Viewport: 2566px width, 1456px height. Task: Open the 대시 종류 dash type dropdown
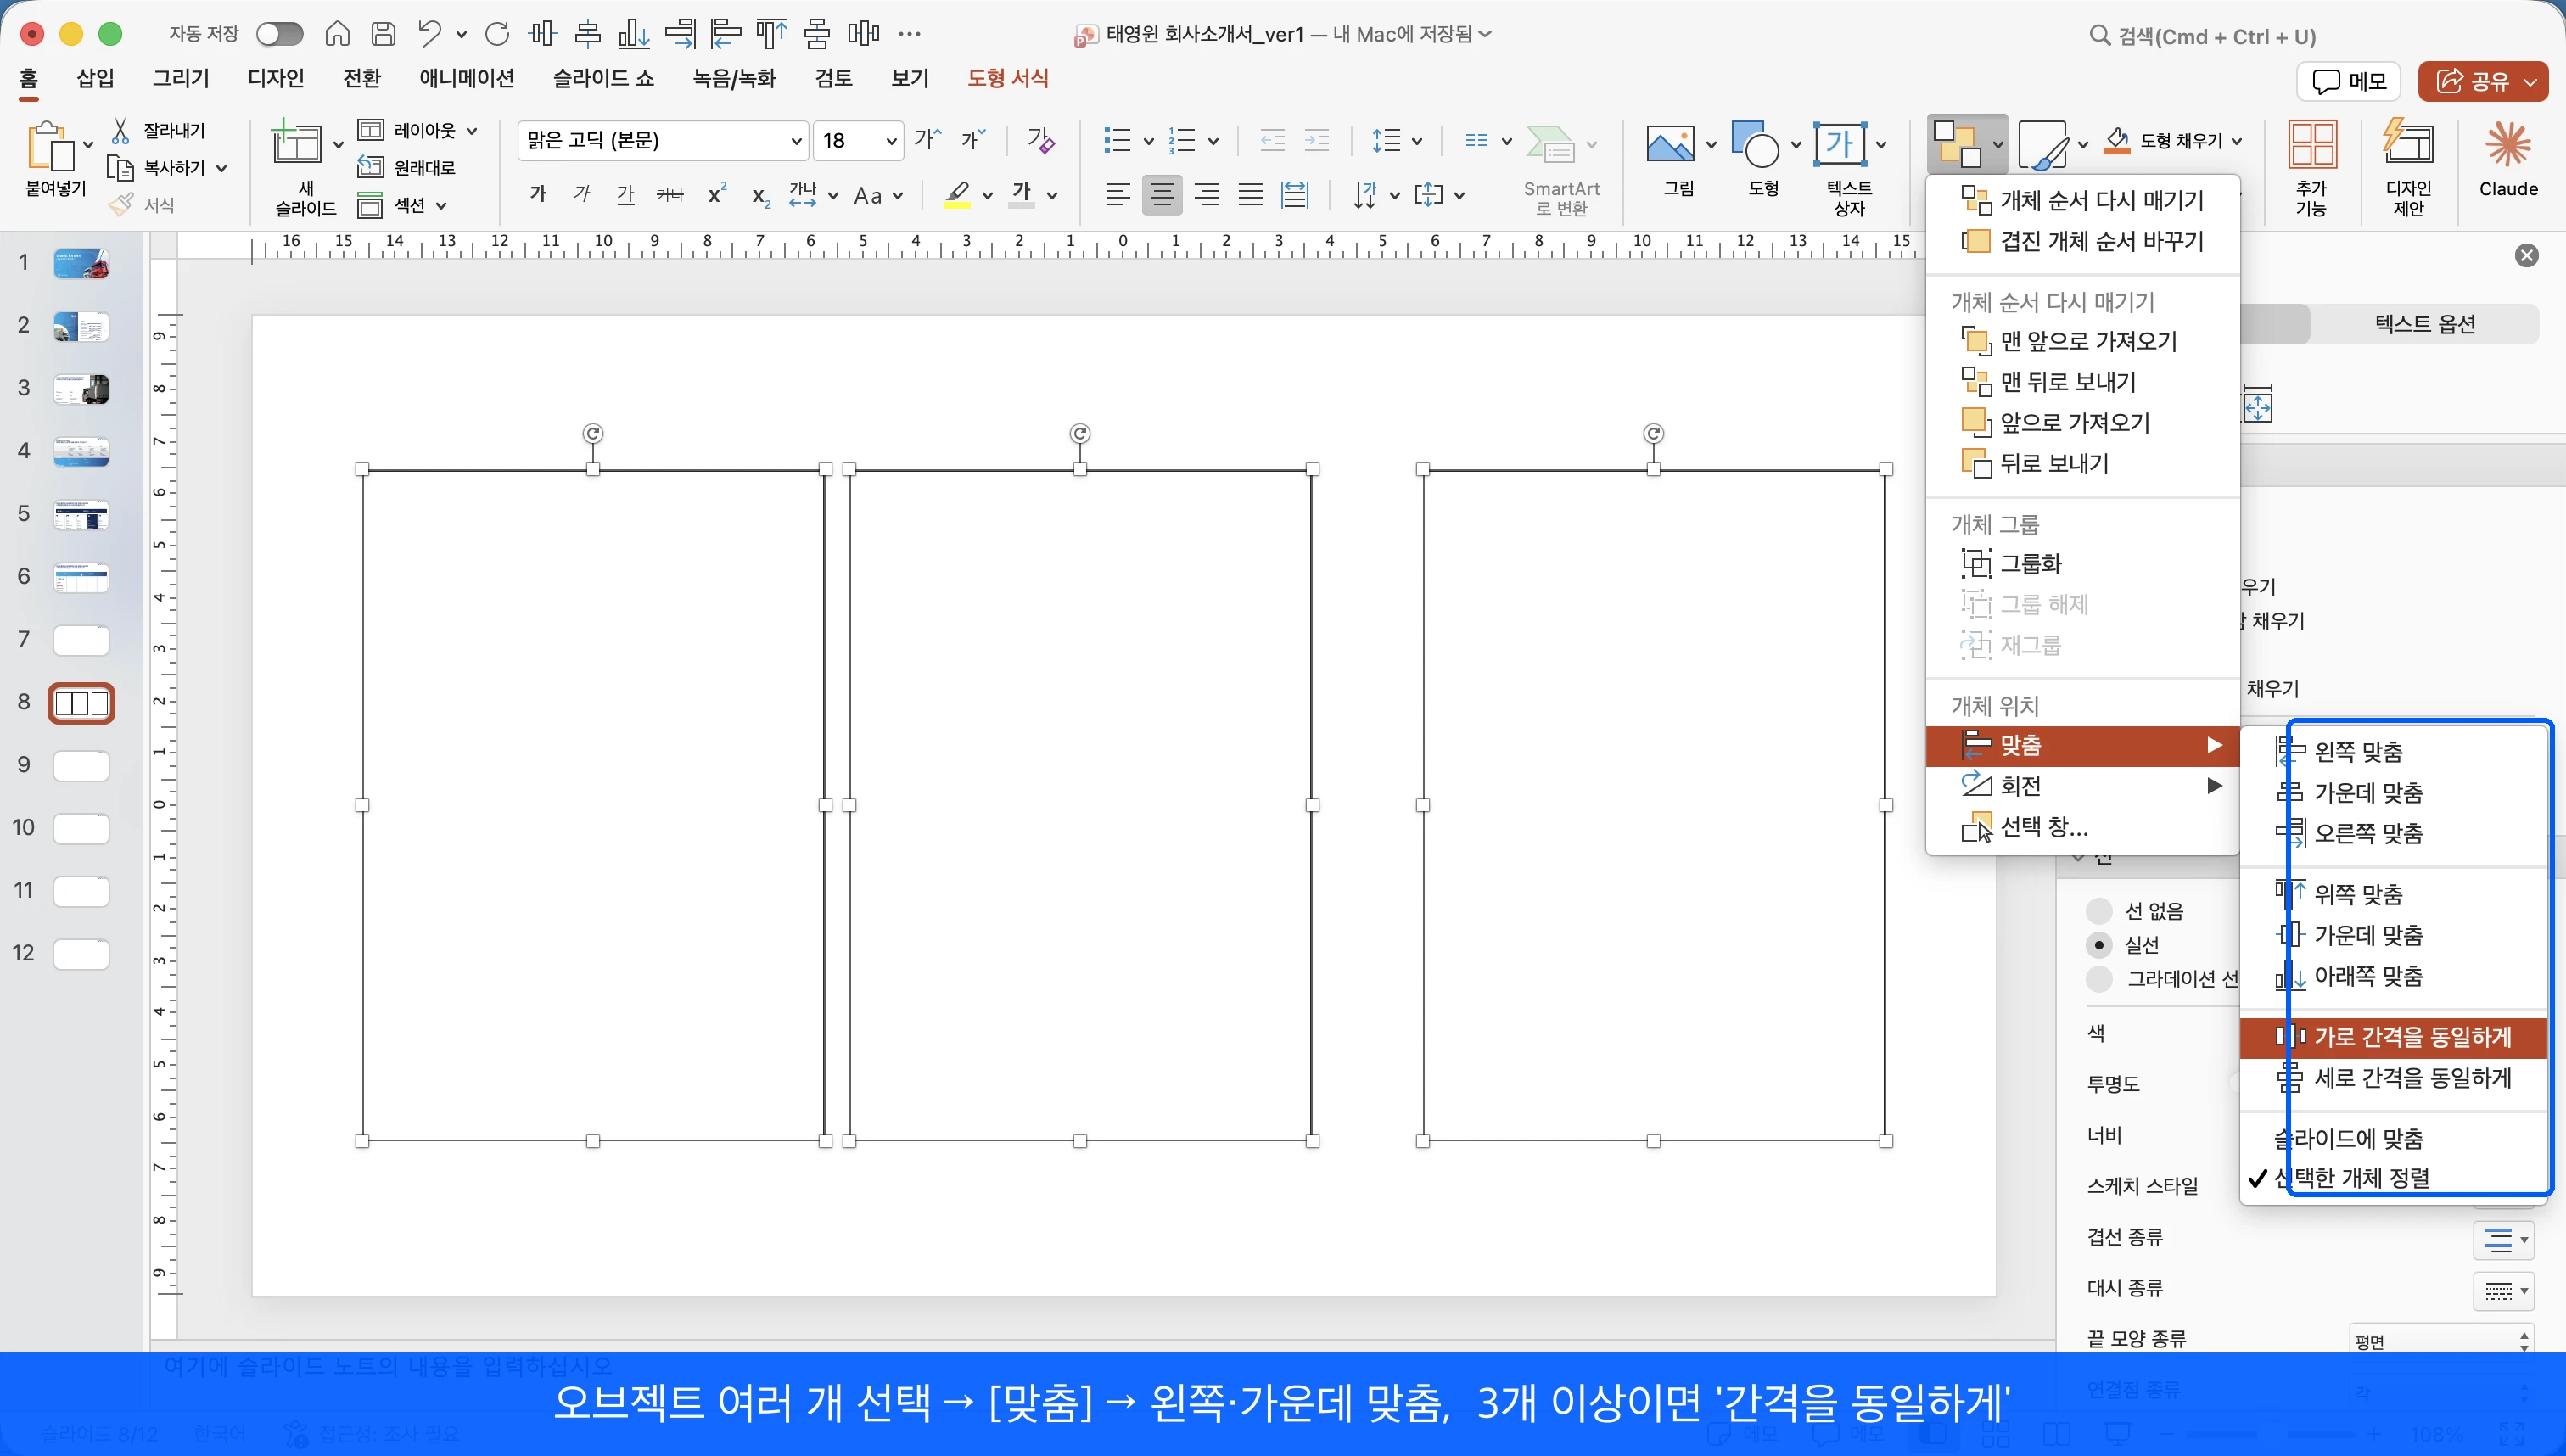(x=2503, y=1291)
